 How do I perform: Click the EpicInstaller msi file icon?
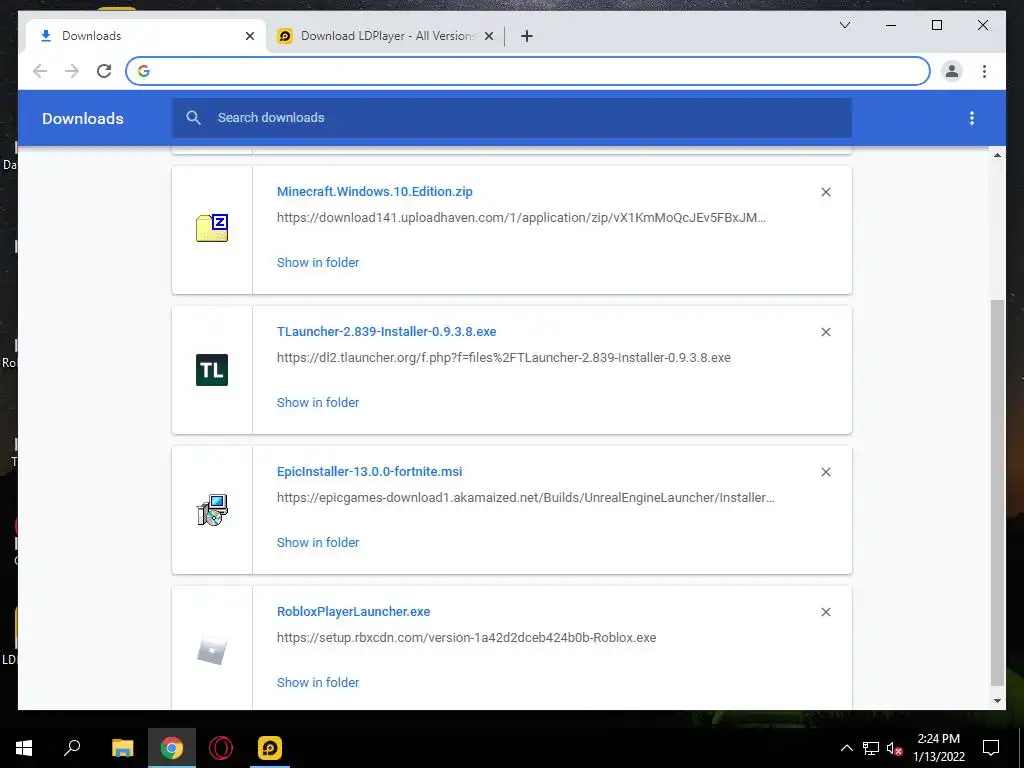pyautogui.click(x=212, y=510)
